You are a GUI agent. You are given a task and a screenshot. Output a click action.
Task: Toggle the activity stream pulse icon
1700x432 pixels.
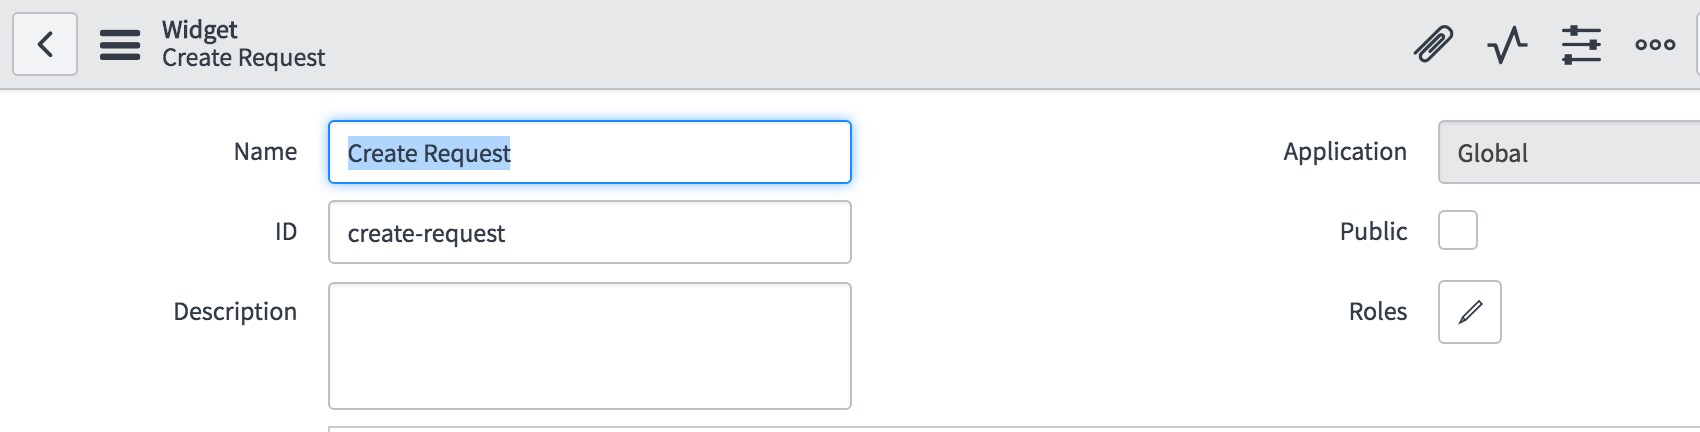point(1507,44)
